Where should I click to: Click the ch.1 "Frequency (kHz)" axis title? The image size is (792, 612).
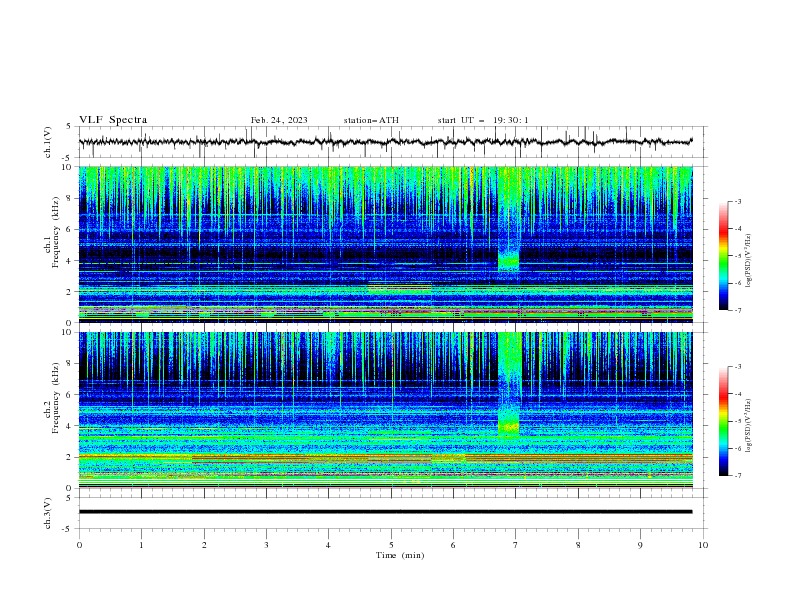pyautogui.click(x=56, y=232)
